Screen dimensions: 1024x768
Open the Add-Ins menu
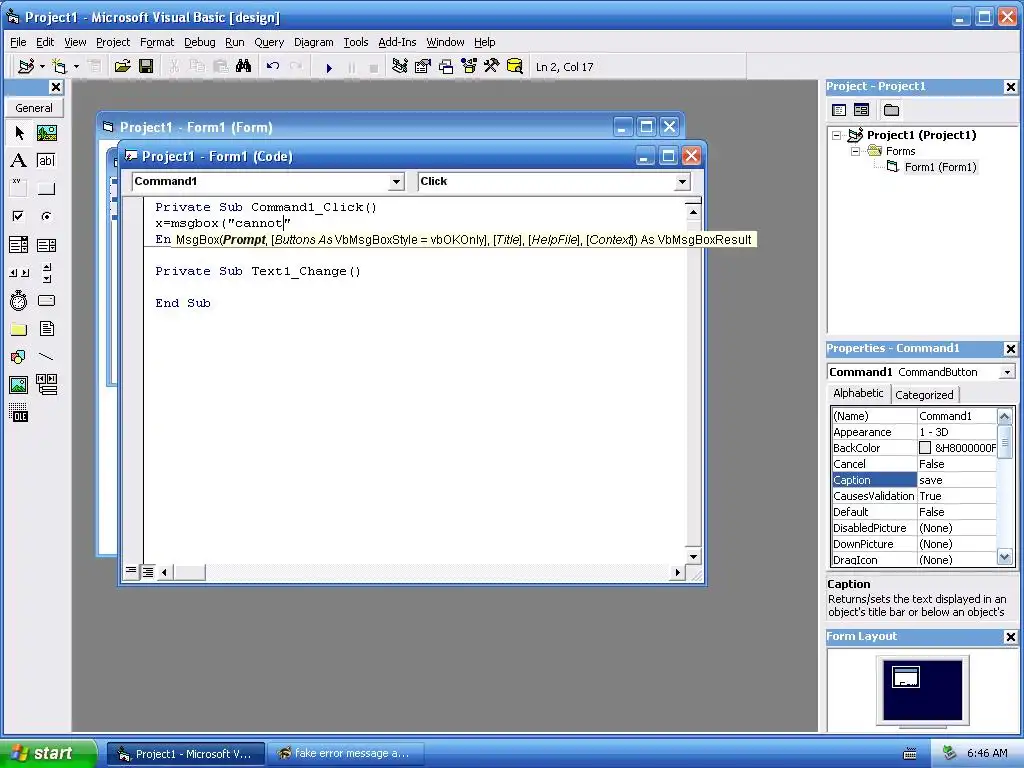(396, 42)
